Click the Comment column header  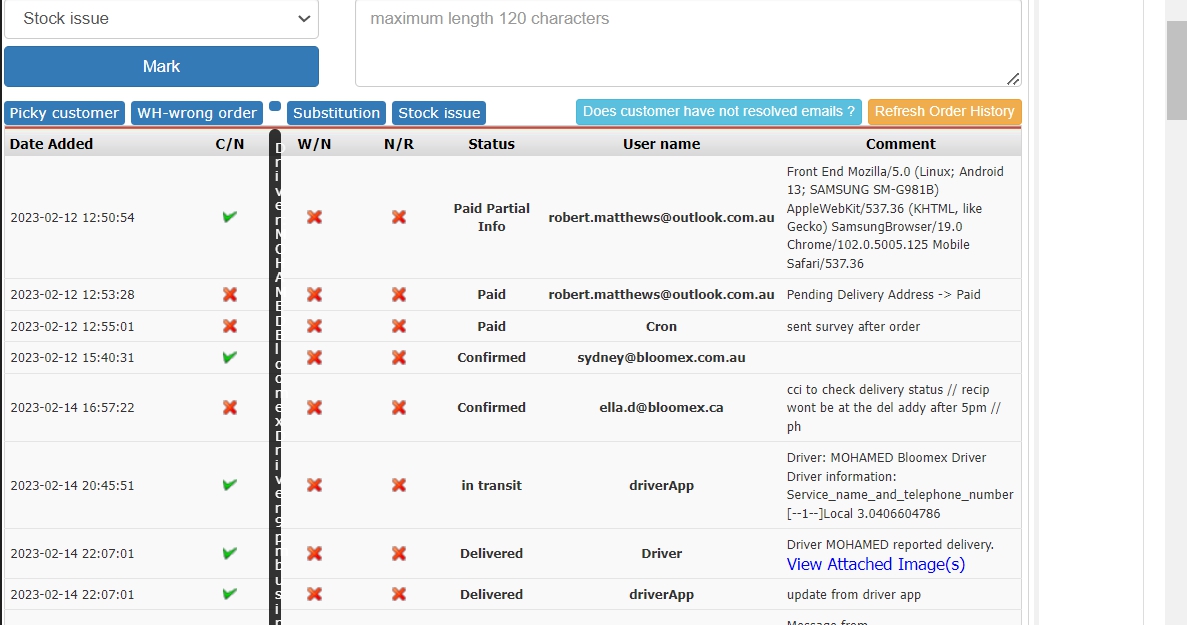[x=901, y=144]
